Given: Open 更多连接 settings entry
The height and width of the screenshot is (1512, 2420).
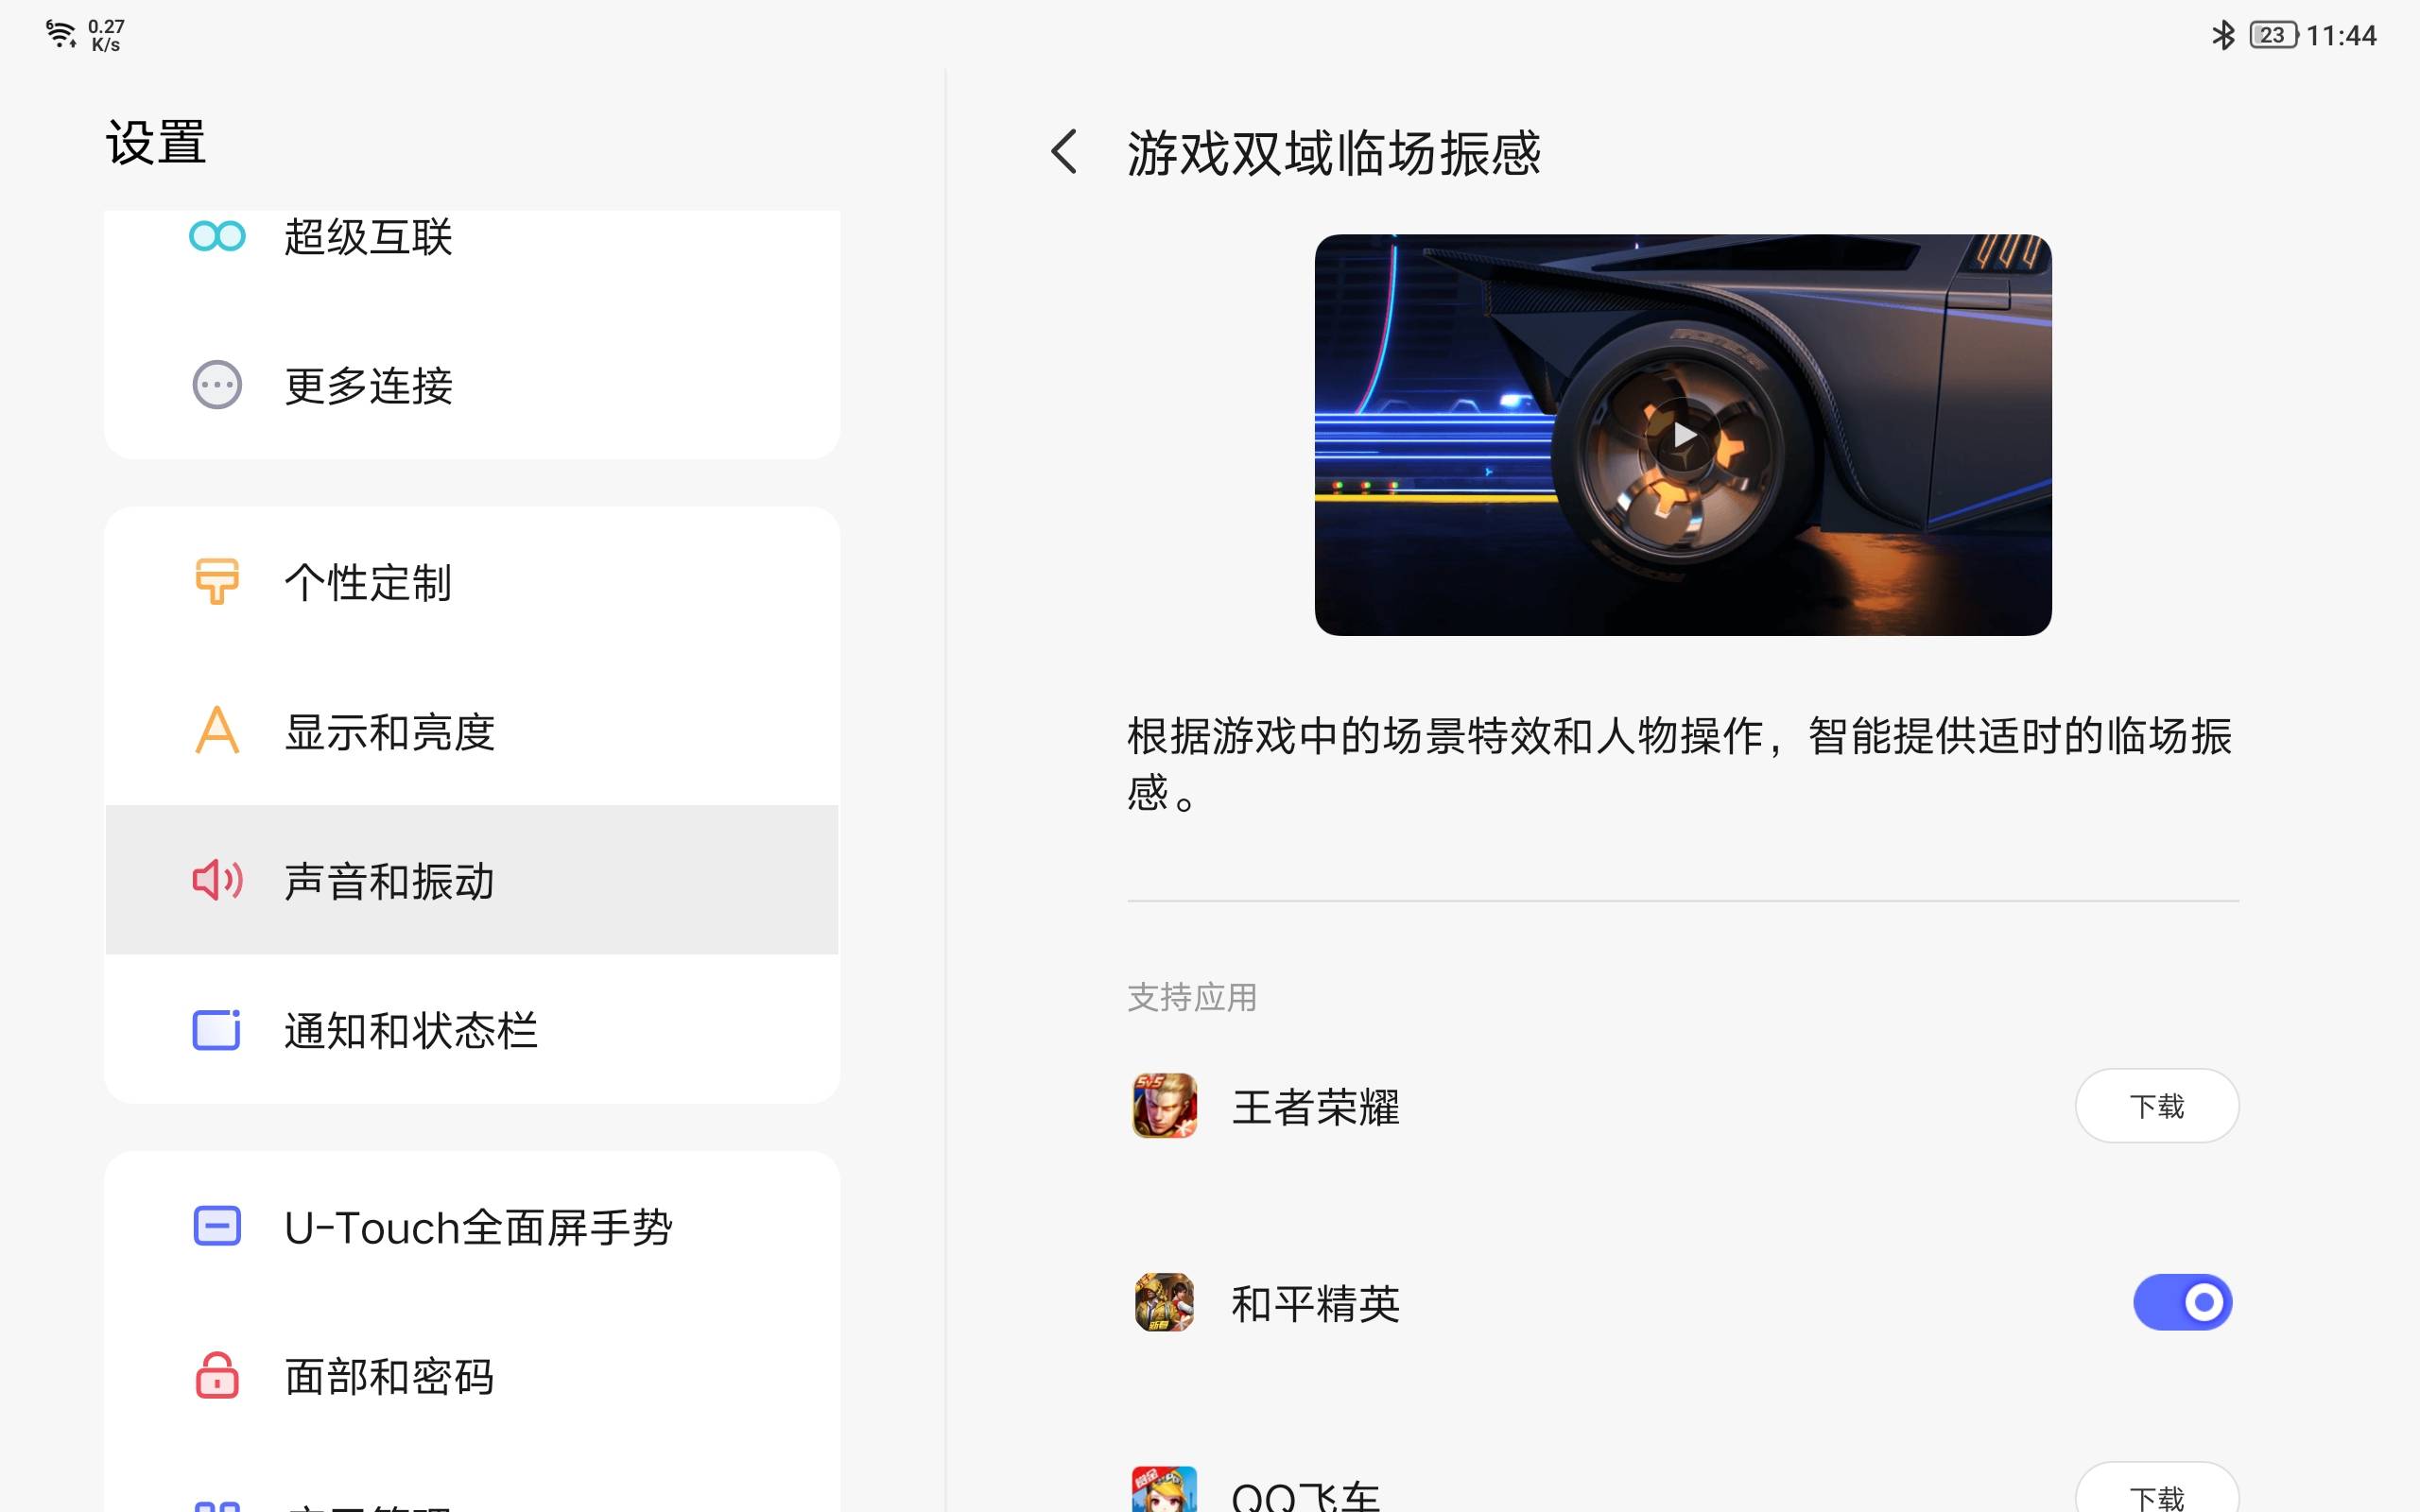Looking at the screenshot, I should tap(368, 386).
